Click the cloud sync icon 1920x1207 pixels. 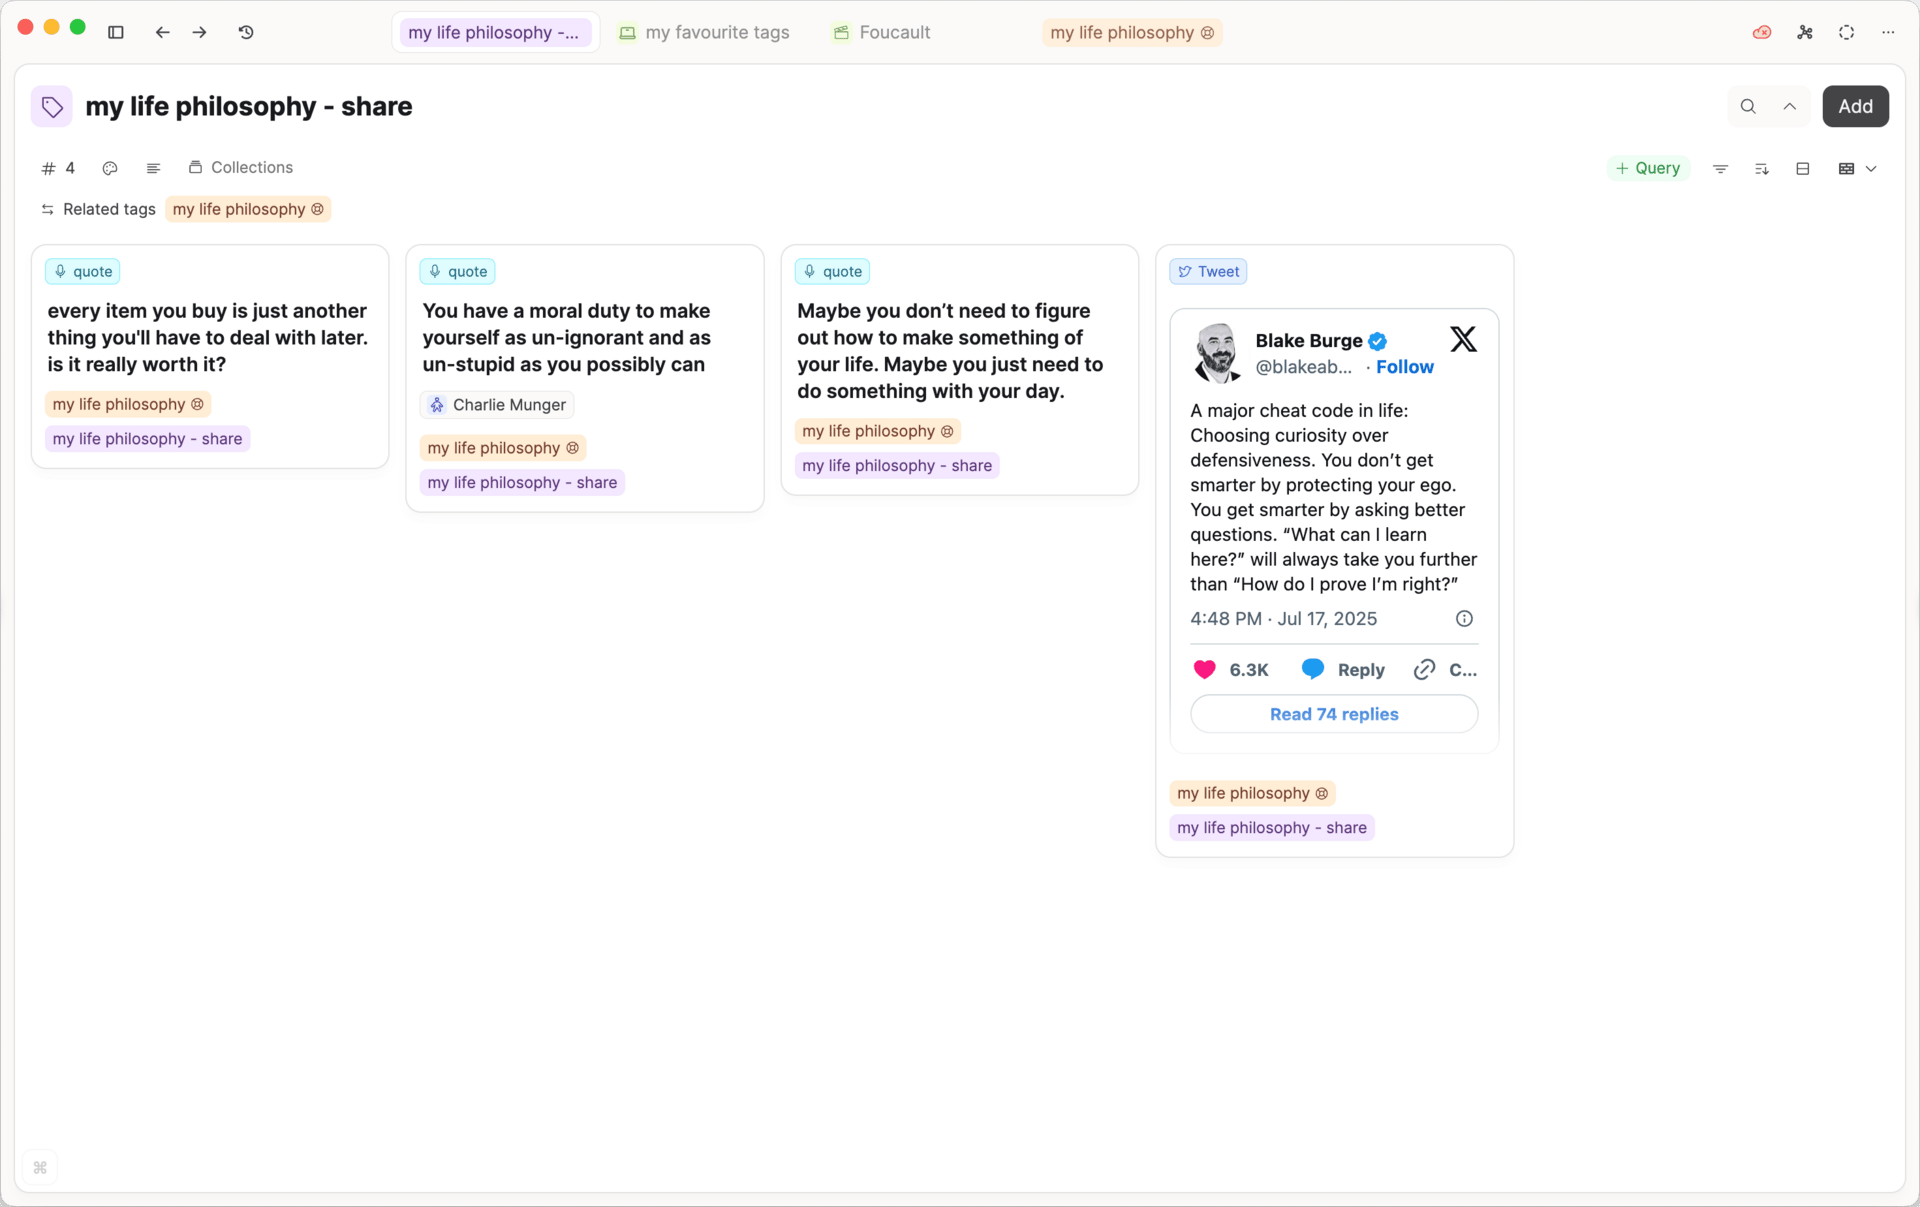[x=1762, y=32]
